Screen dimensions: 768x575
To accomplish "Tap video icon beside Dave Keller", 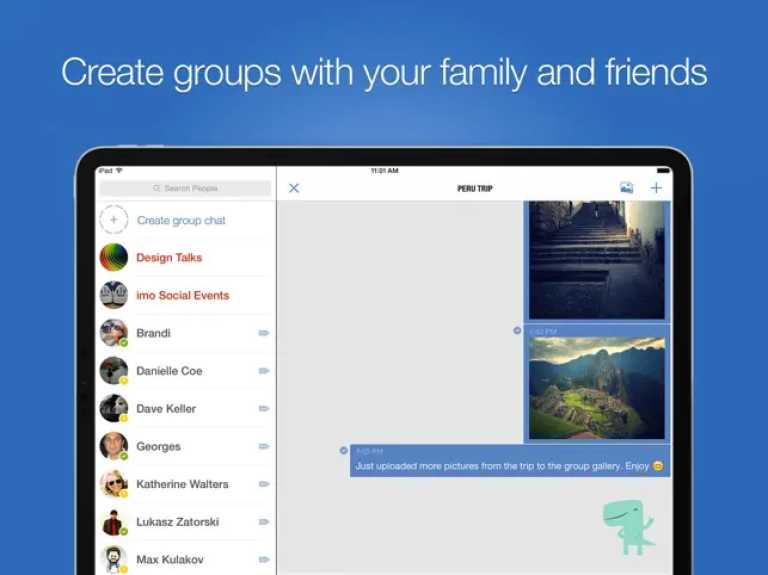I will point(263,409).
